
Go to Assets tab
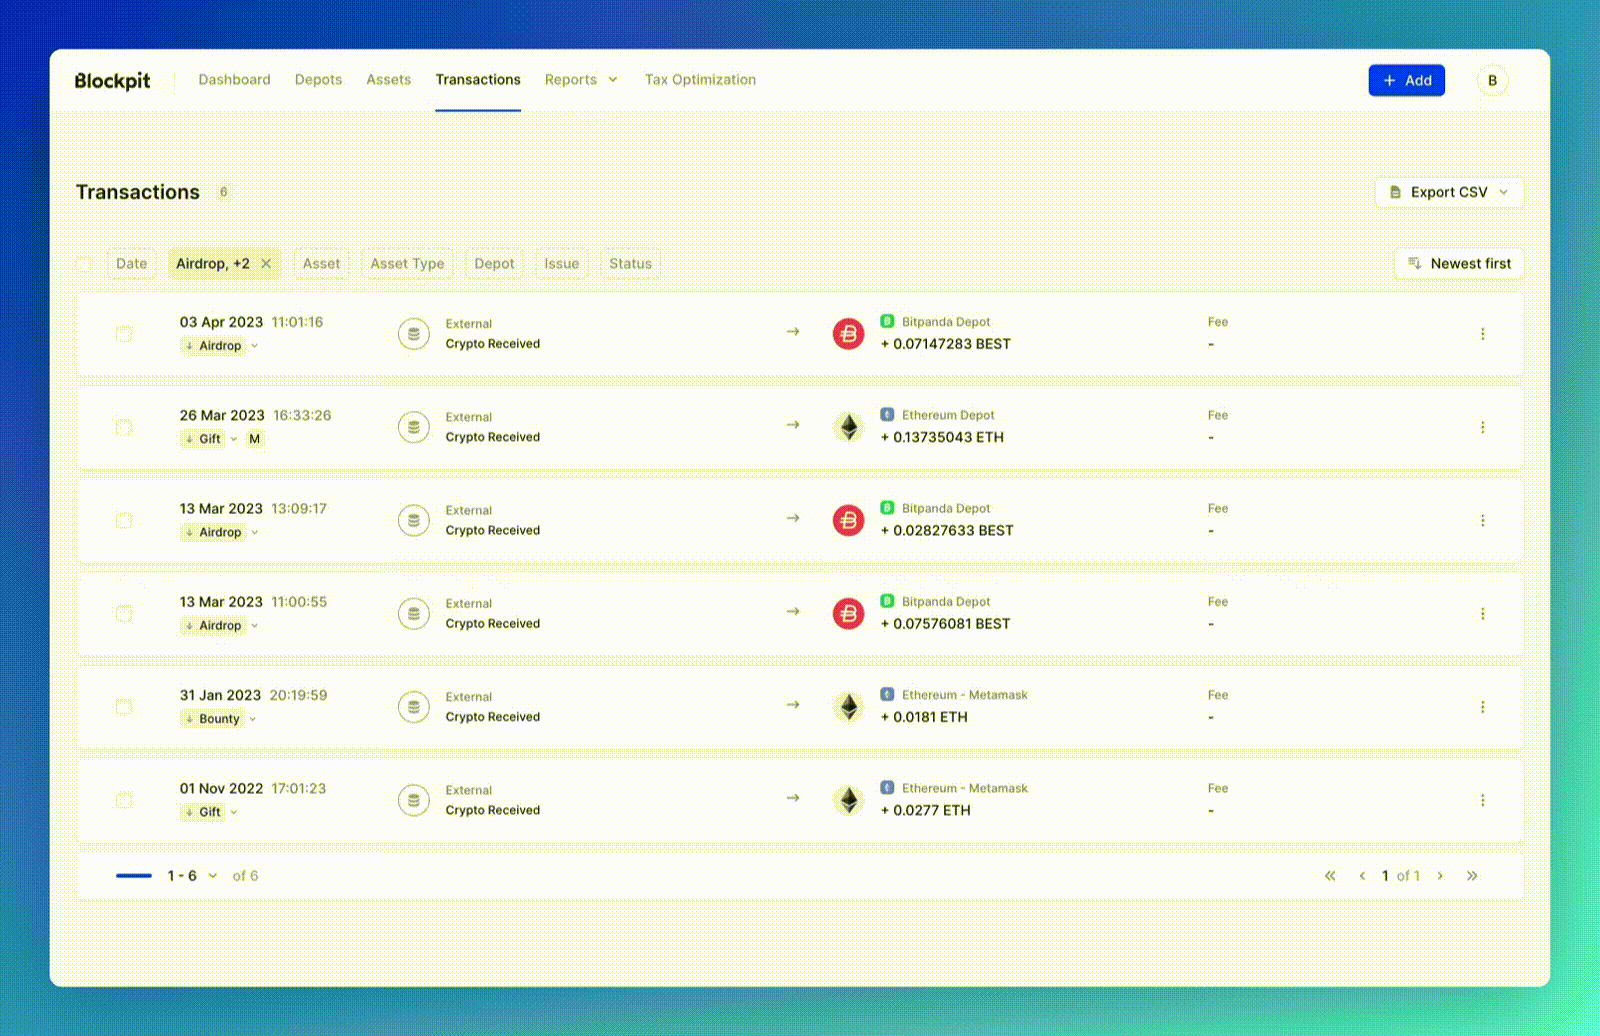(x=388, y=80)
